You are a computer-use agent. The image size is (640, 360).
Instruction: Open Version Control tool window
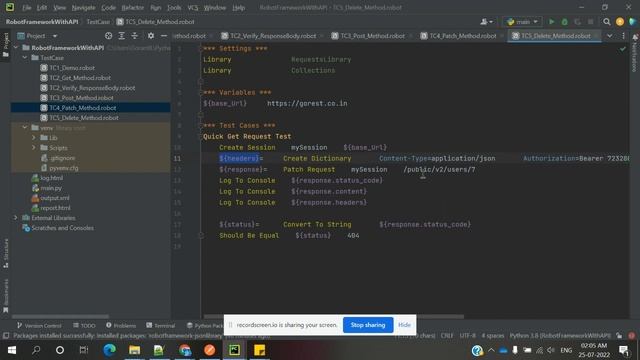39,325
